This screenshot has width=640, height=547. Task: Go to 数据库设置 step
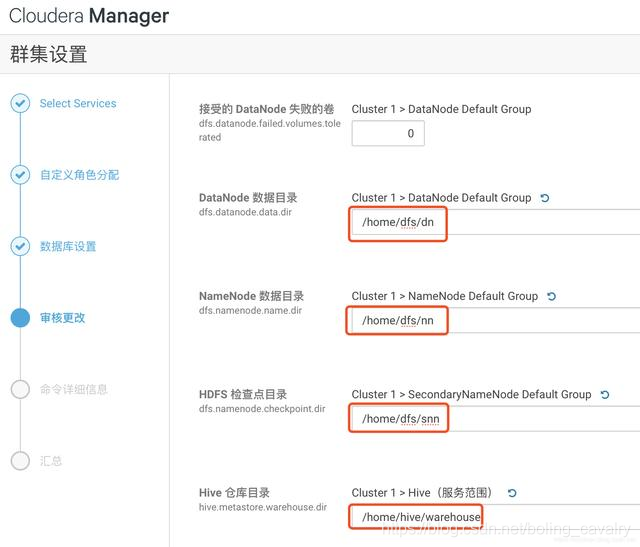(68, 246)
